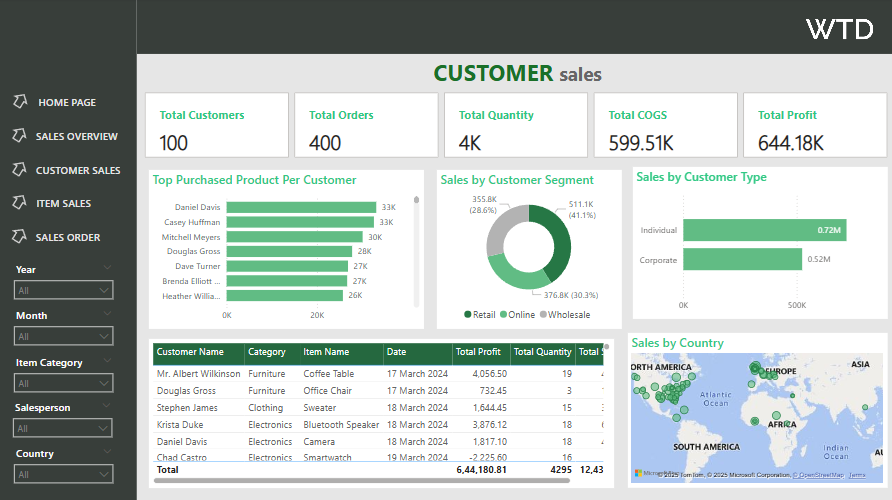Expand the Salesperson dropdown list
Viewport: 892px width, 500px height.
tap(63, 428)
